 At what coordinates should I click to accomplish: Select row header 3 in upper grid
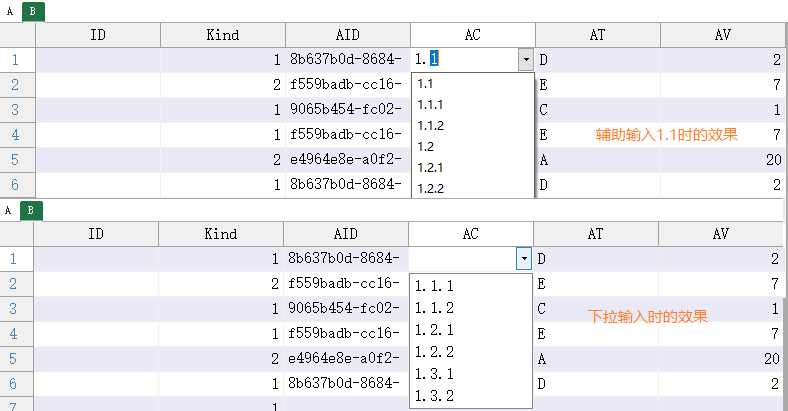tap(15, 110)
